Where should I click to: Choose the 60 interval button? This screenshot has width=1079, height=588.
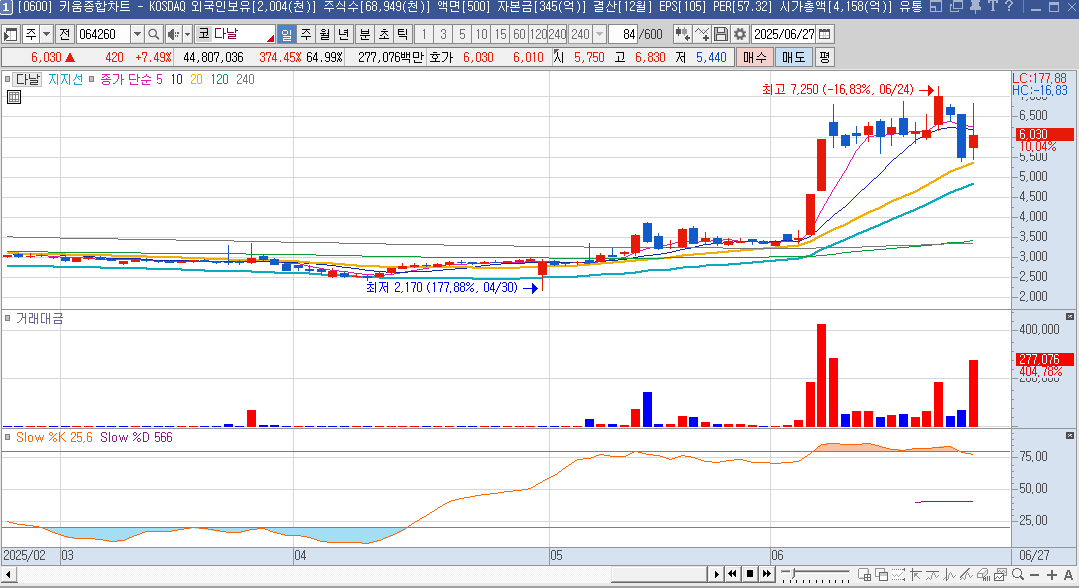coord(520,34)
